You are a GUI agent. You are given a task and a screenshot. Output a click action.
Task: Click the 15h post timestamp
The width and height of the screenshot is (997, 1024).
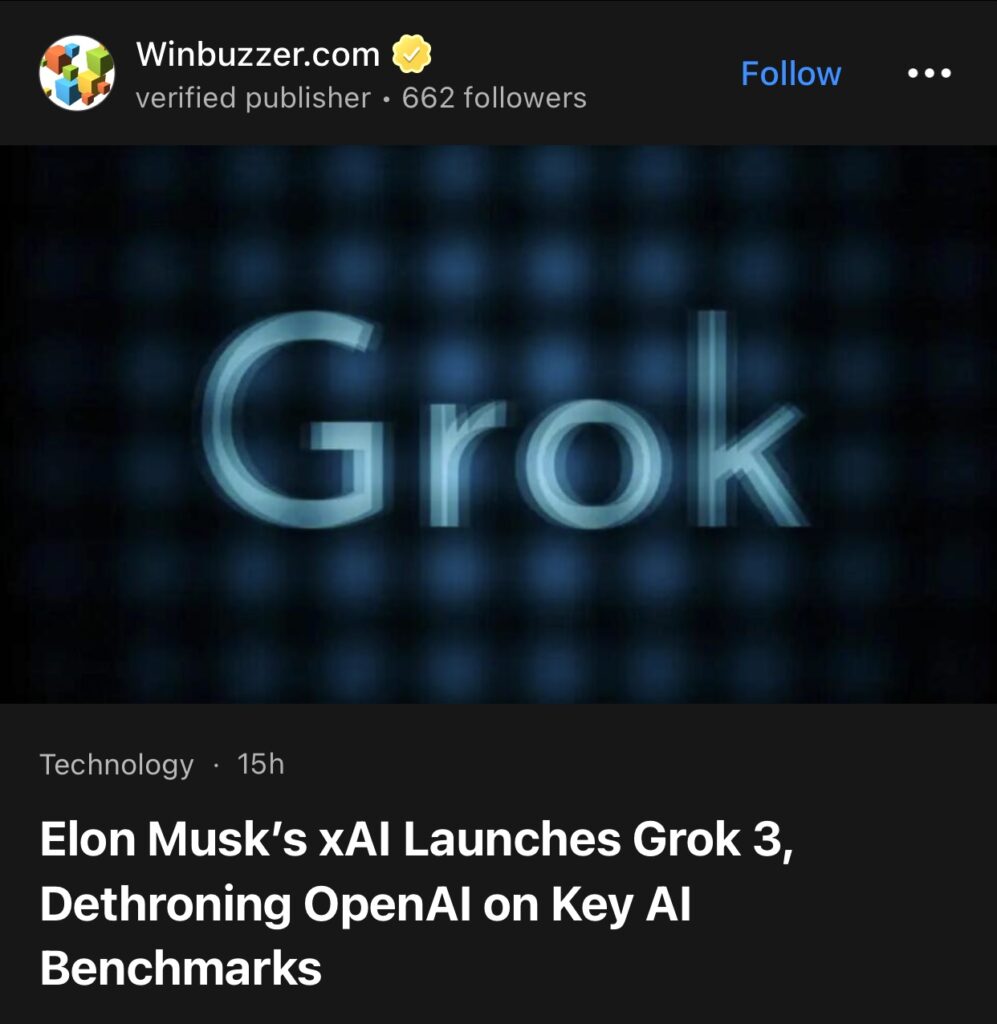261,764
